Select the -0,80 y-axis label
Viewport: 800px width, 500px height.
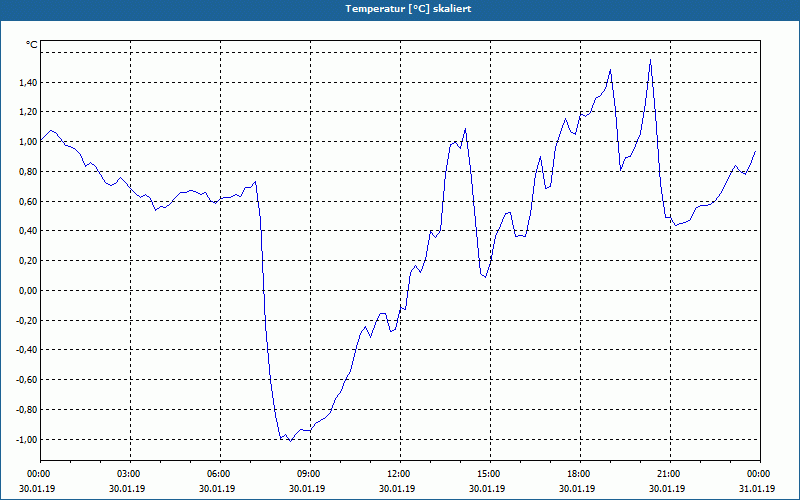click(x=27, y=410)
